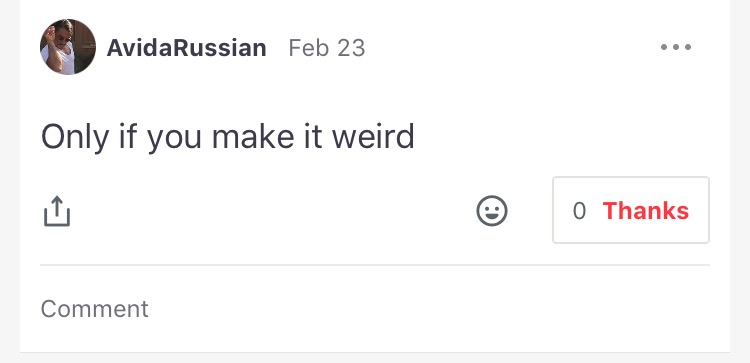
Task: View AvidaRussian's profile from the round photo
Action: 68,47
